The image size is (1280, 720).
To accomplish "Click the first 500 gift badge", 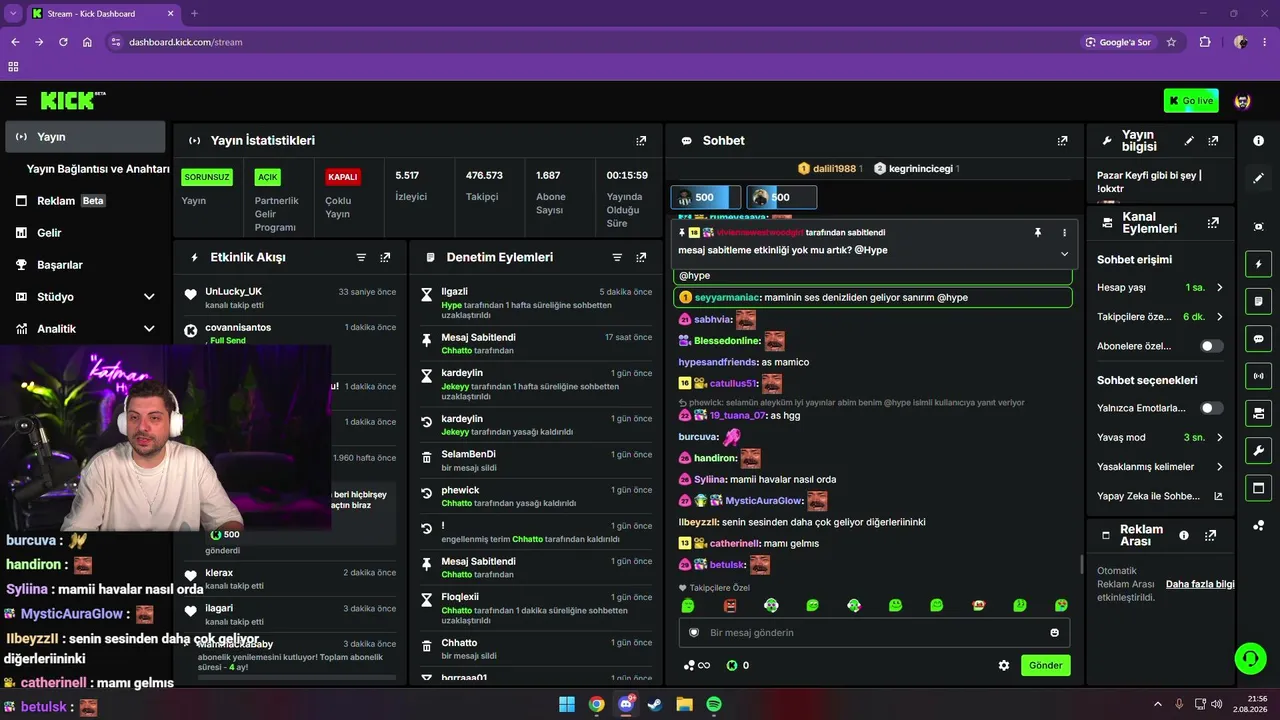I will click(x=705, y=197).
